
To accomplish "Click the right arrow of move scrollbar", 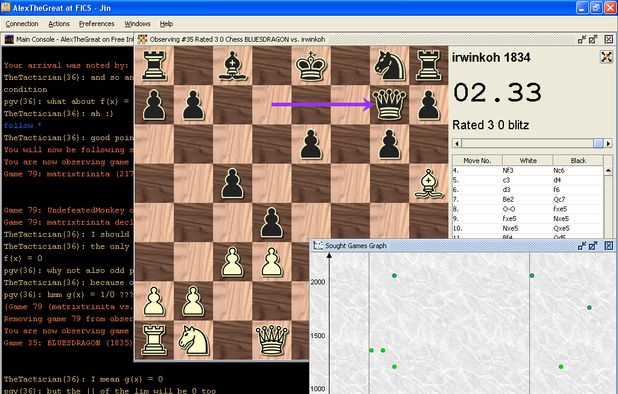I will tap(608, 143).
